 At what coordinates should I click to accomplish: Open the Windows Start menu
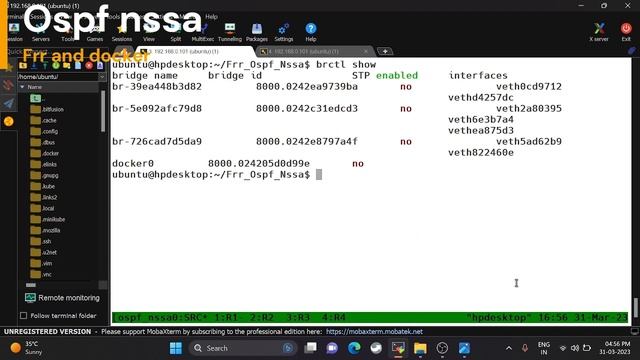176,348
